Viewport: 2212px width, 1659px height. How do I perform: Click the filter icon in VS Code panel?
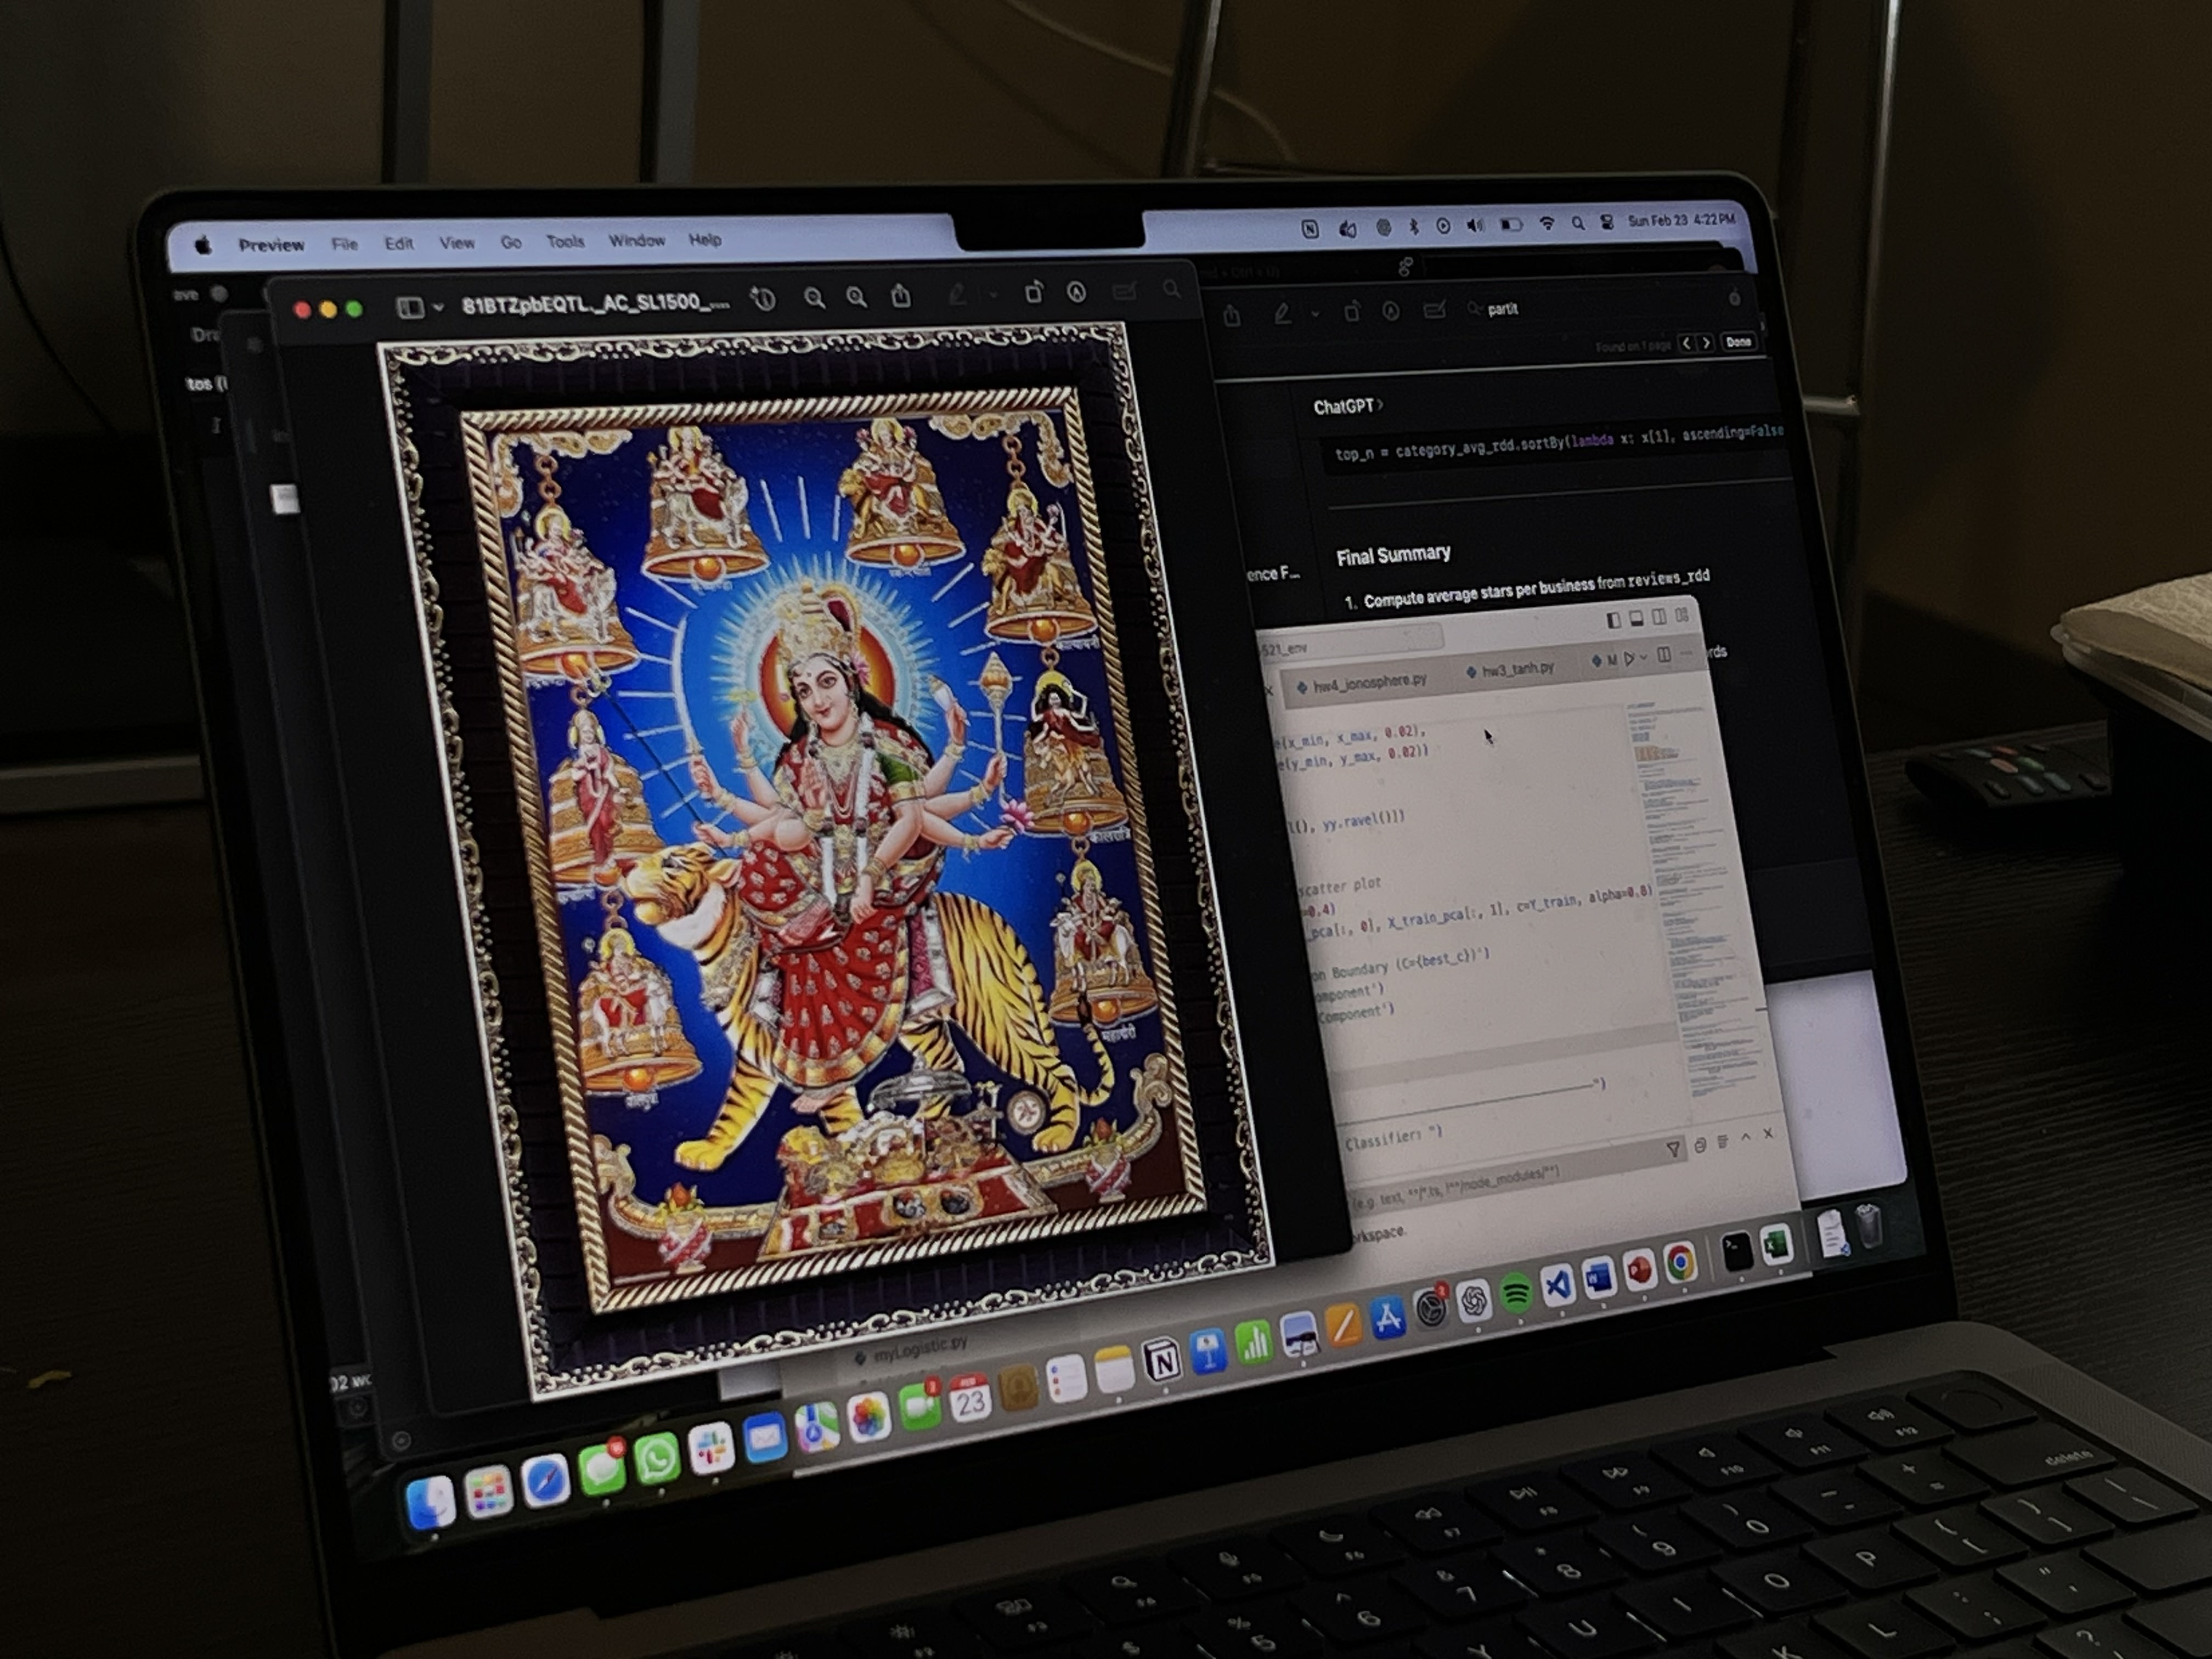(x=1673, y=1150)
